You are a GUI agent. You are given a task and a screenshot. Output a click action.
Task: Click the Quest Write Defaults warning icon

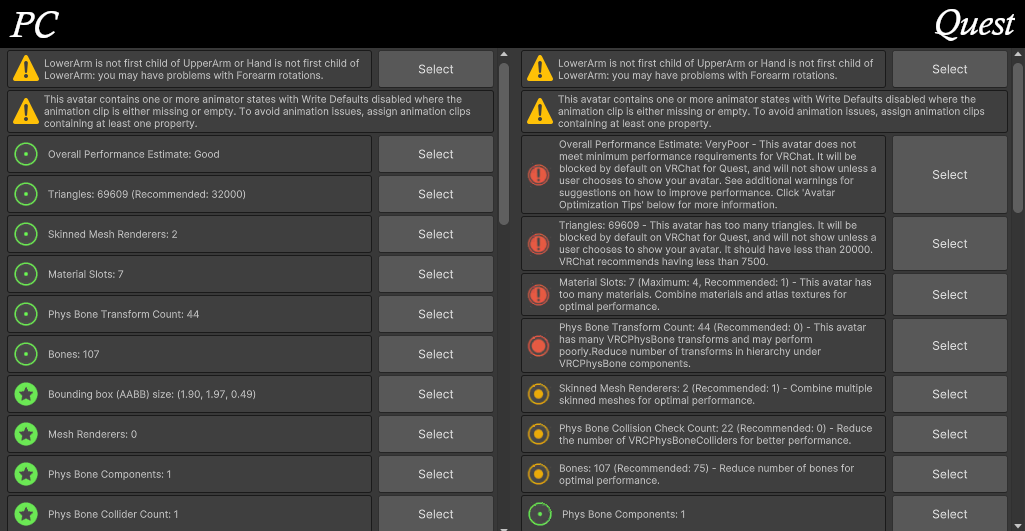(540, 111)
